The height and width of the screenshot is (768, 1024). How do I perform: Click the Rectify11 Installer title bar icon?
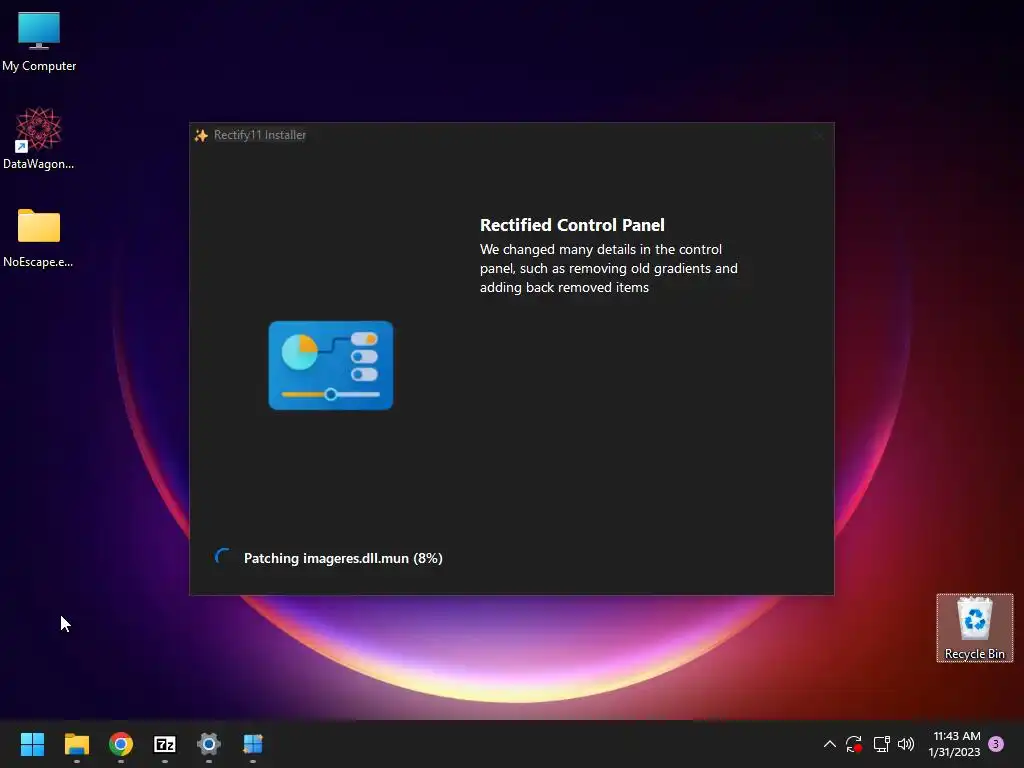click(201, 135)
